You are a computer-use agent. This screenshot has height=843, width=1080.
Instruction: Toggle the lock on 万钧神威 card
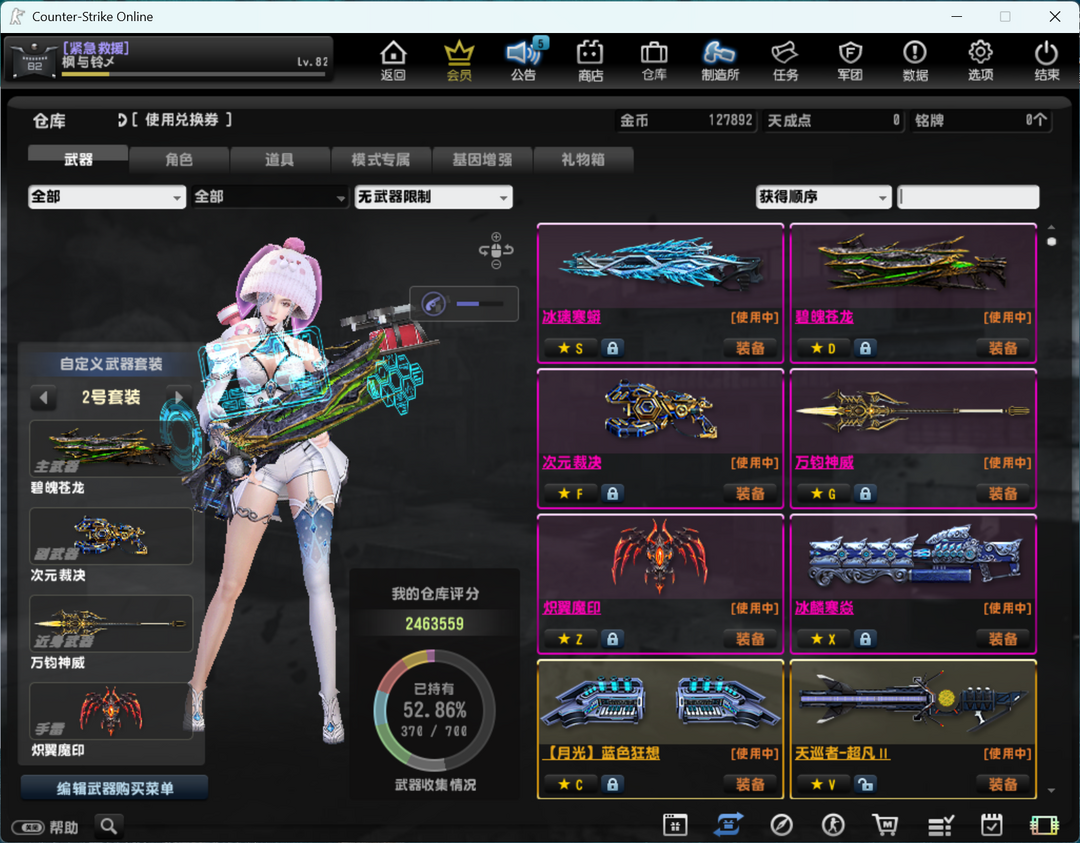(x=865, y=493)
